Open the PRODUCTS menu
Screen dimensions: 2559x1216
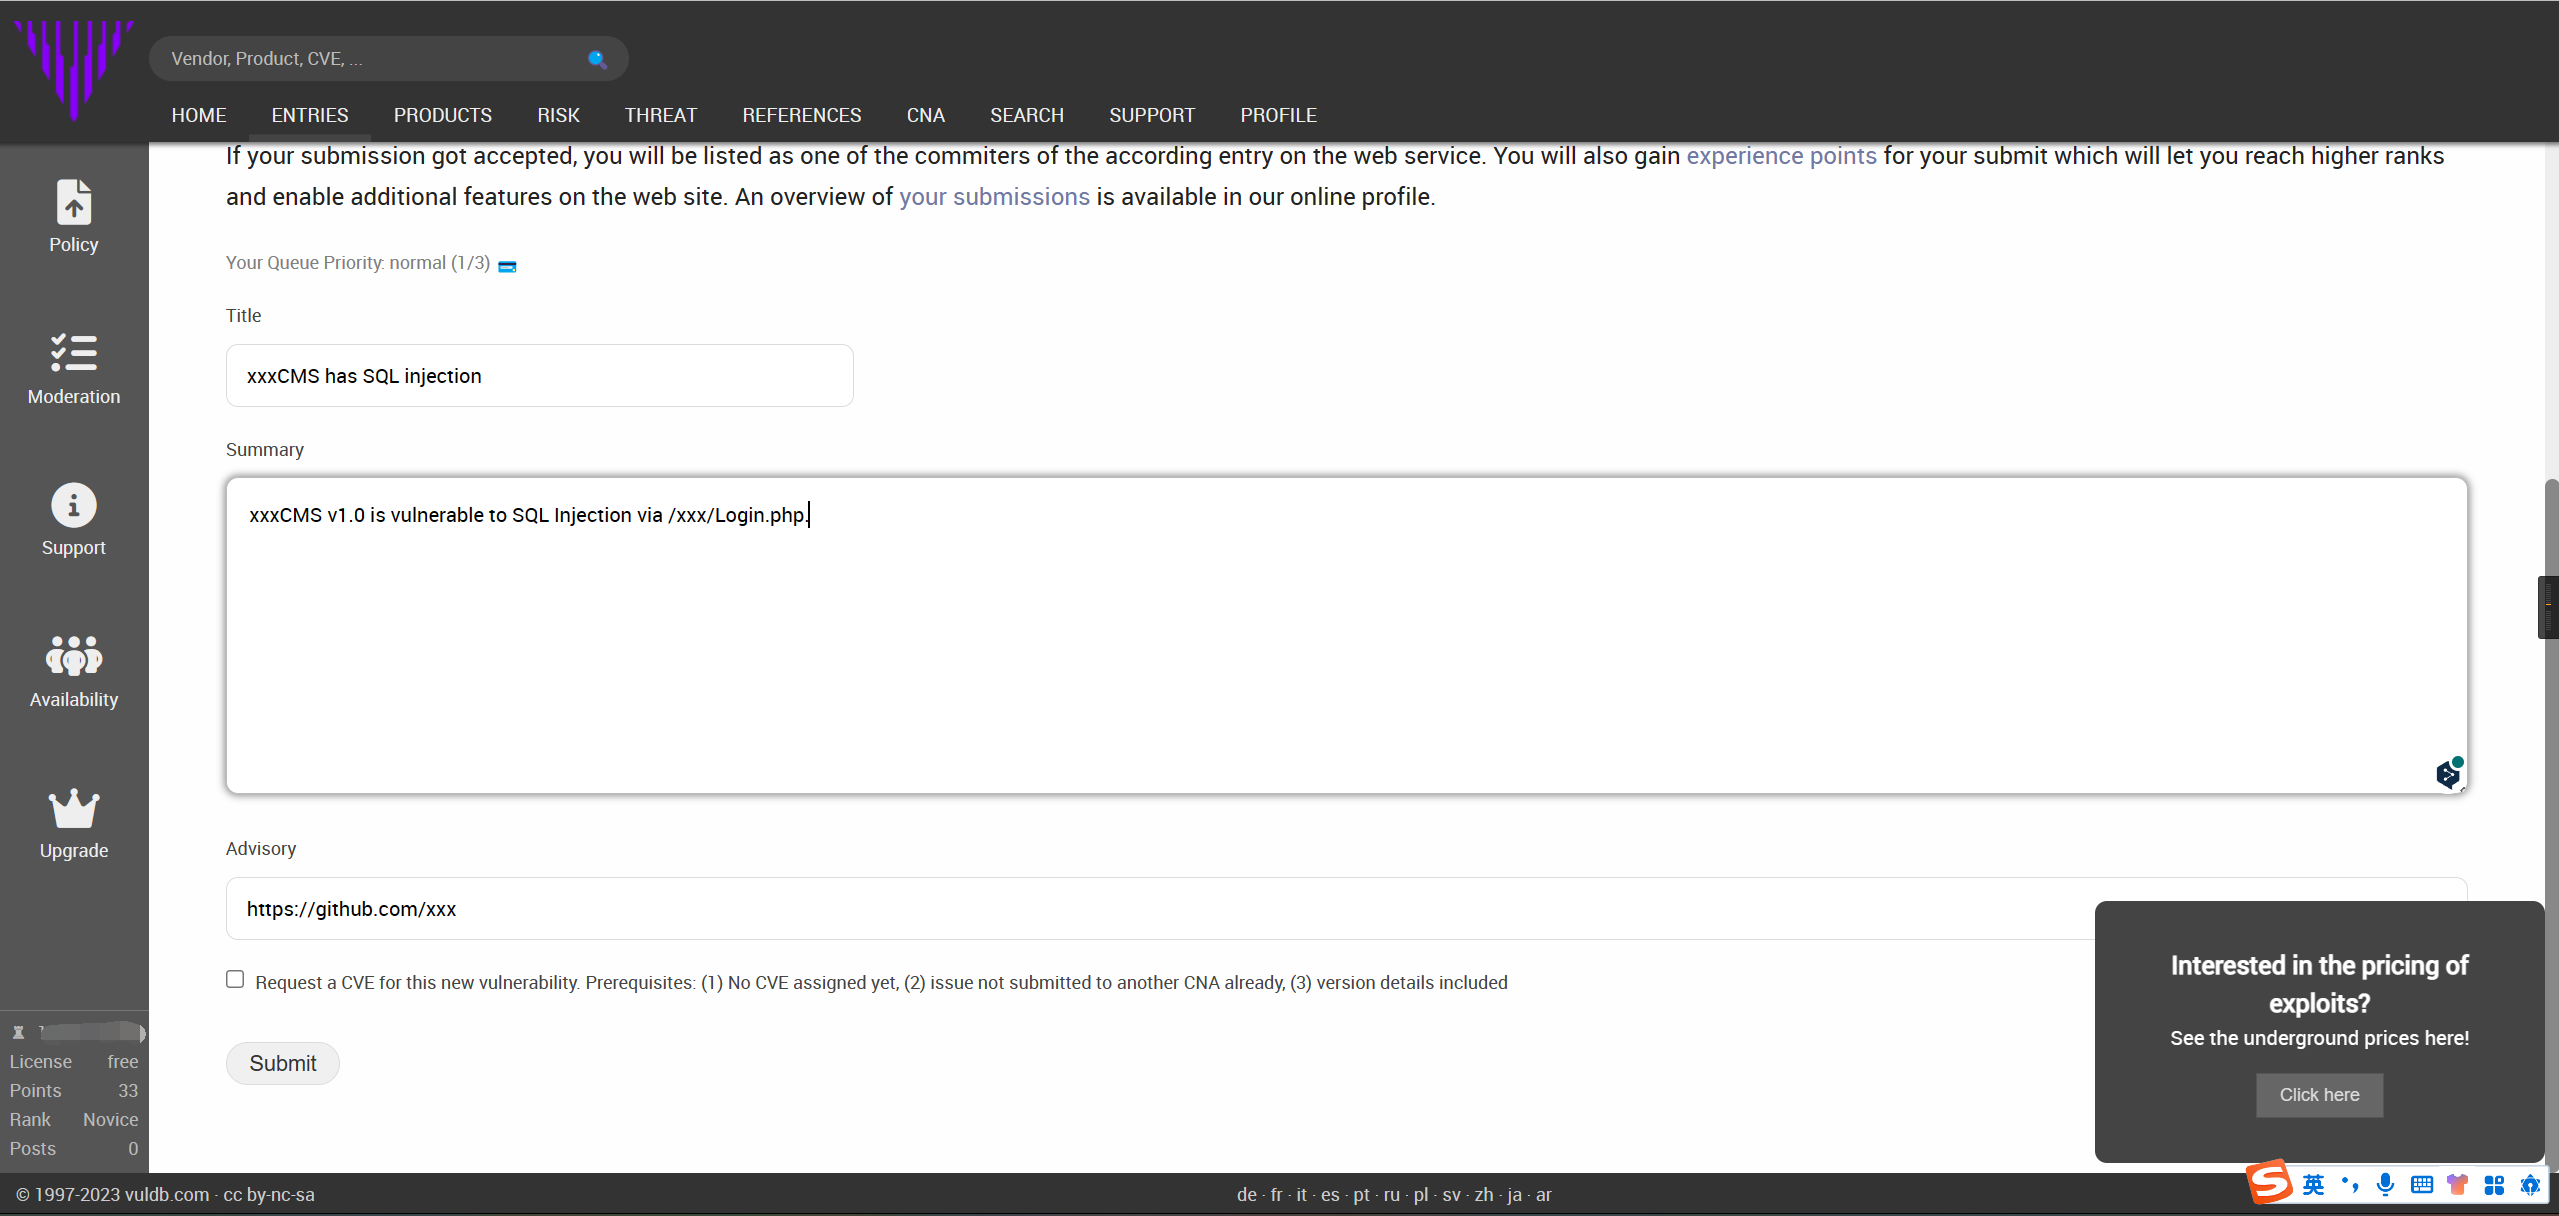click(x=443, y=115)
